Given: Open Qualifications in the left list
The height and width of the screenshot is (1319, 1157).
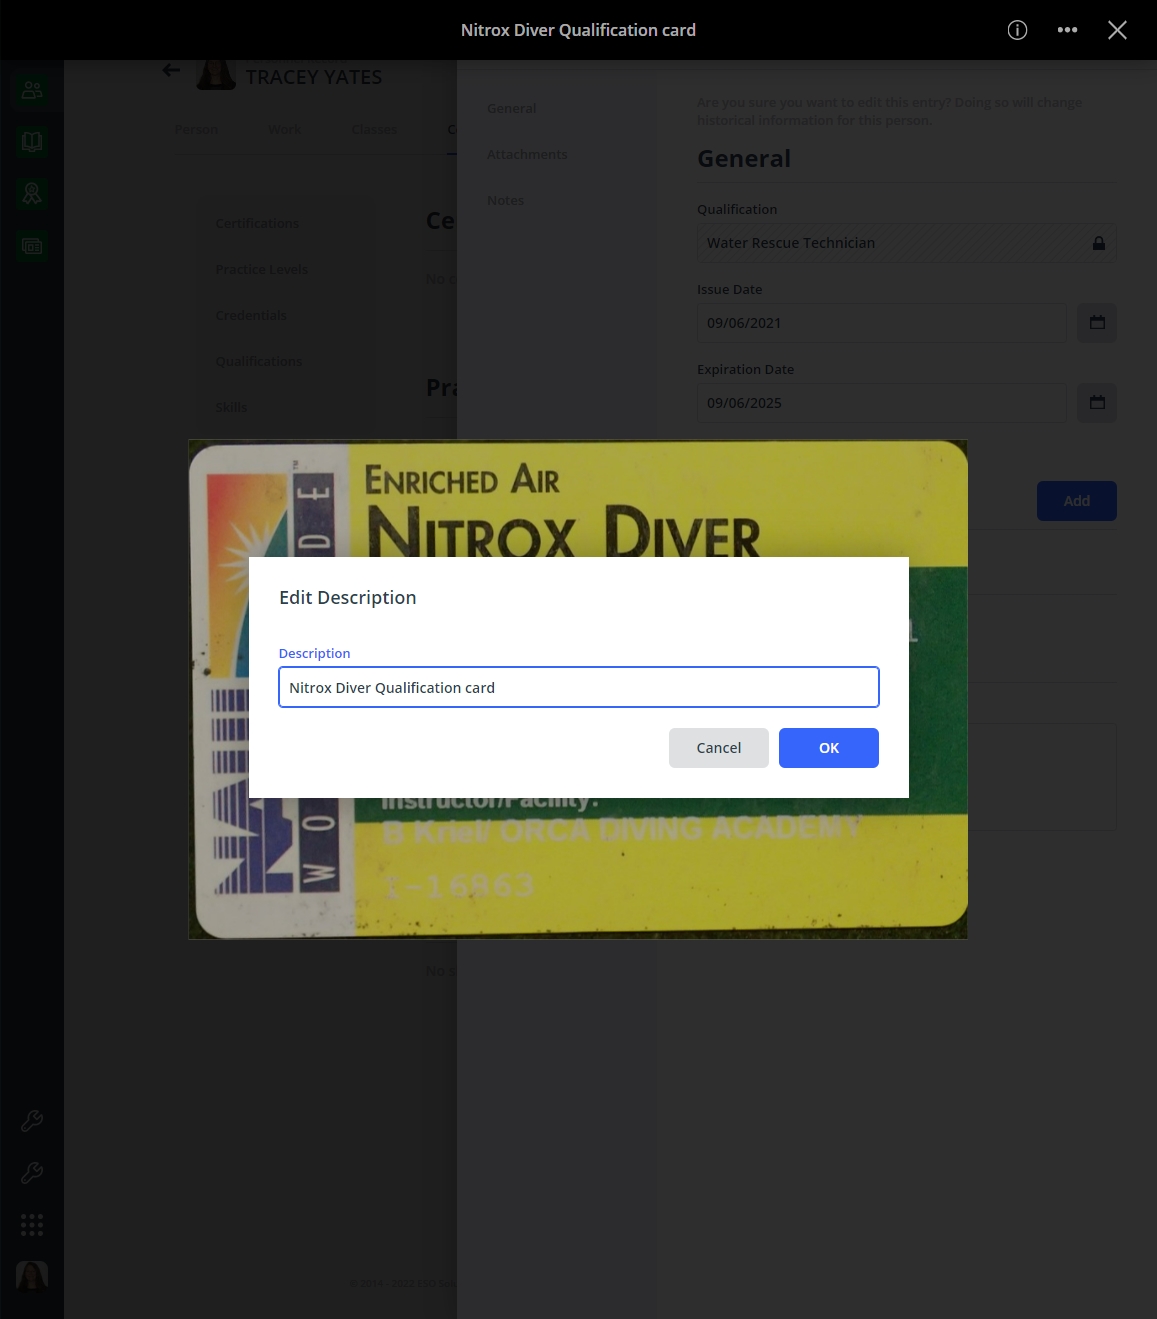Looking at the screenshot, I should click(x=259, y=361).
